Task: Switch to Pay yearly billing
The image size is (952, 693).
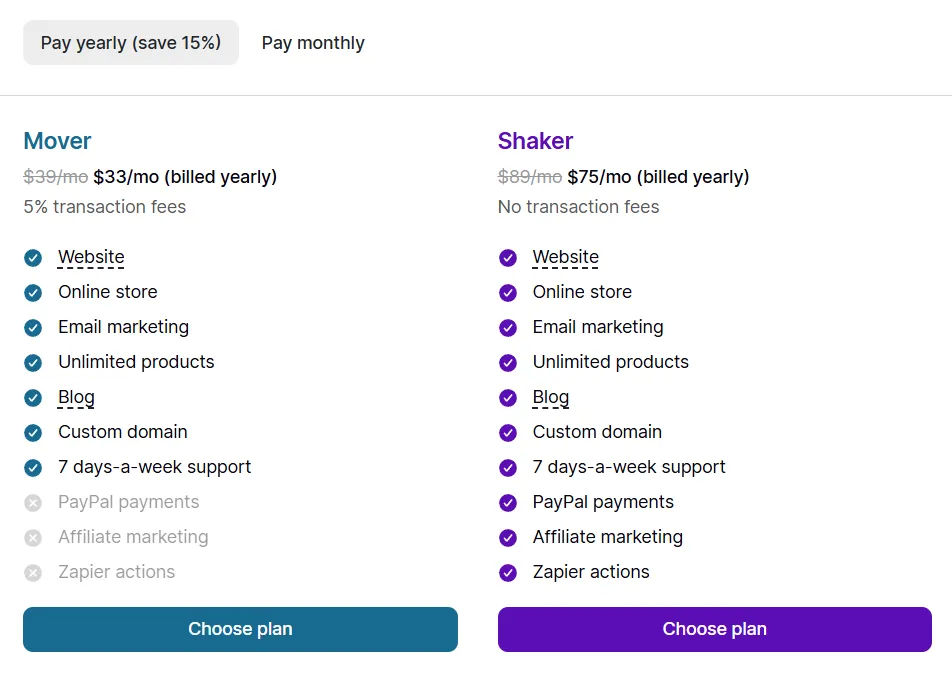Action: (x=131, y=43)
